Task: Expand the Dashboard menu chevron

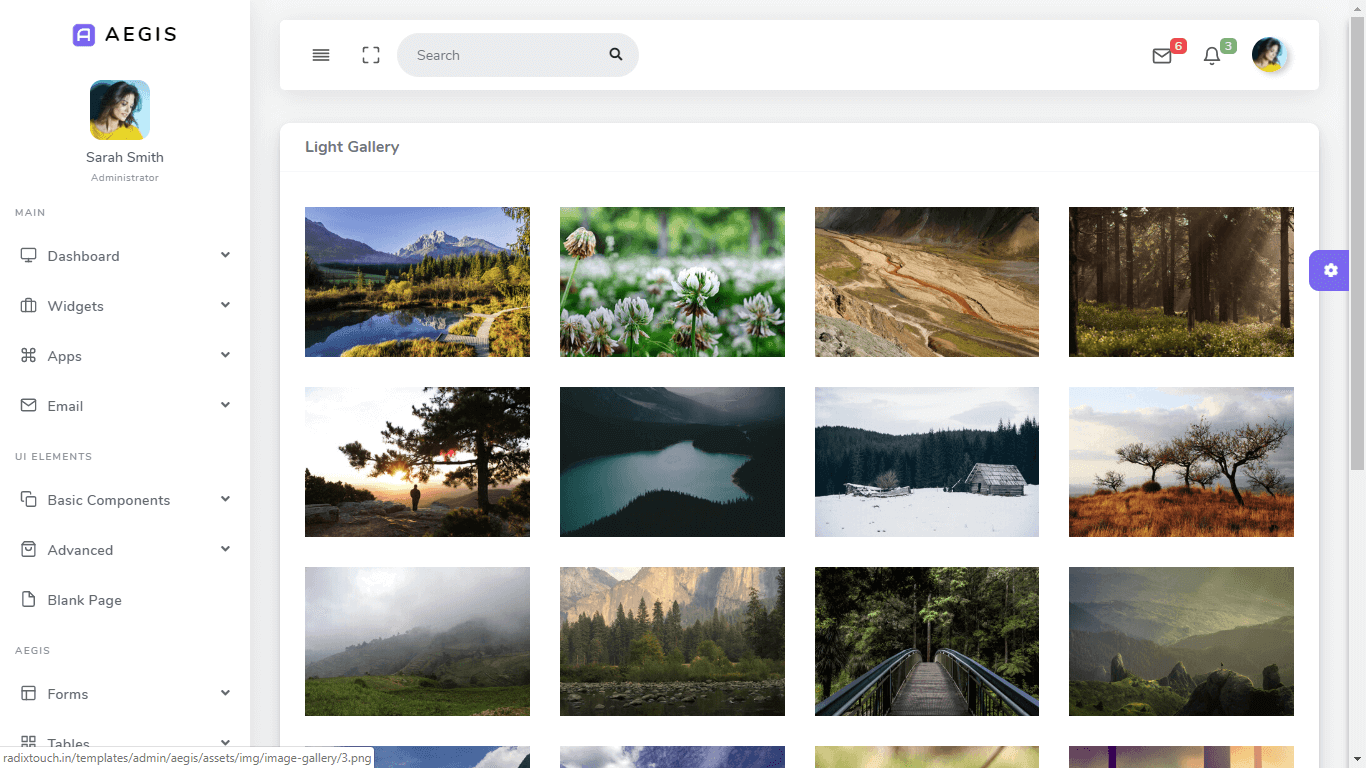Action: pos(225,255)
